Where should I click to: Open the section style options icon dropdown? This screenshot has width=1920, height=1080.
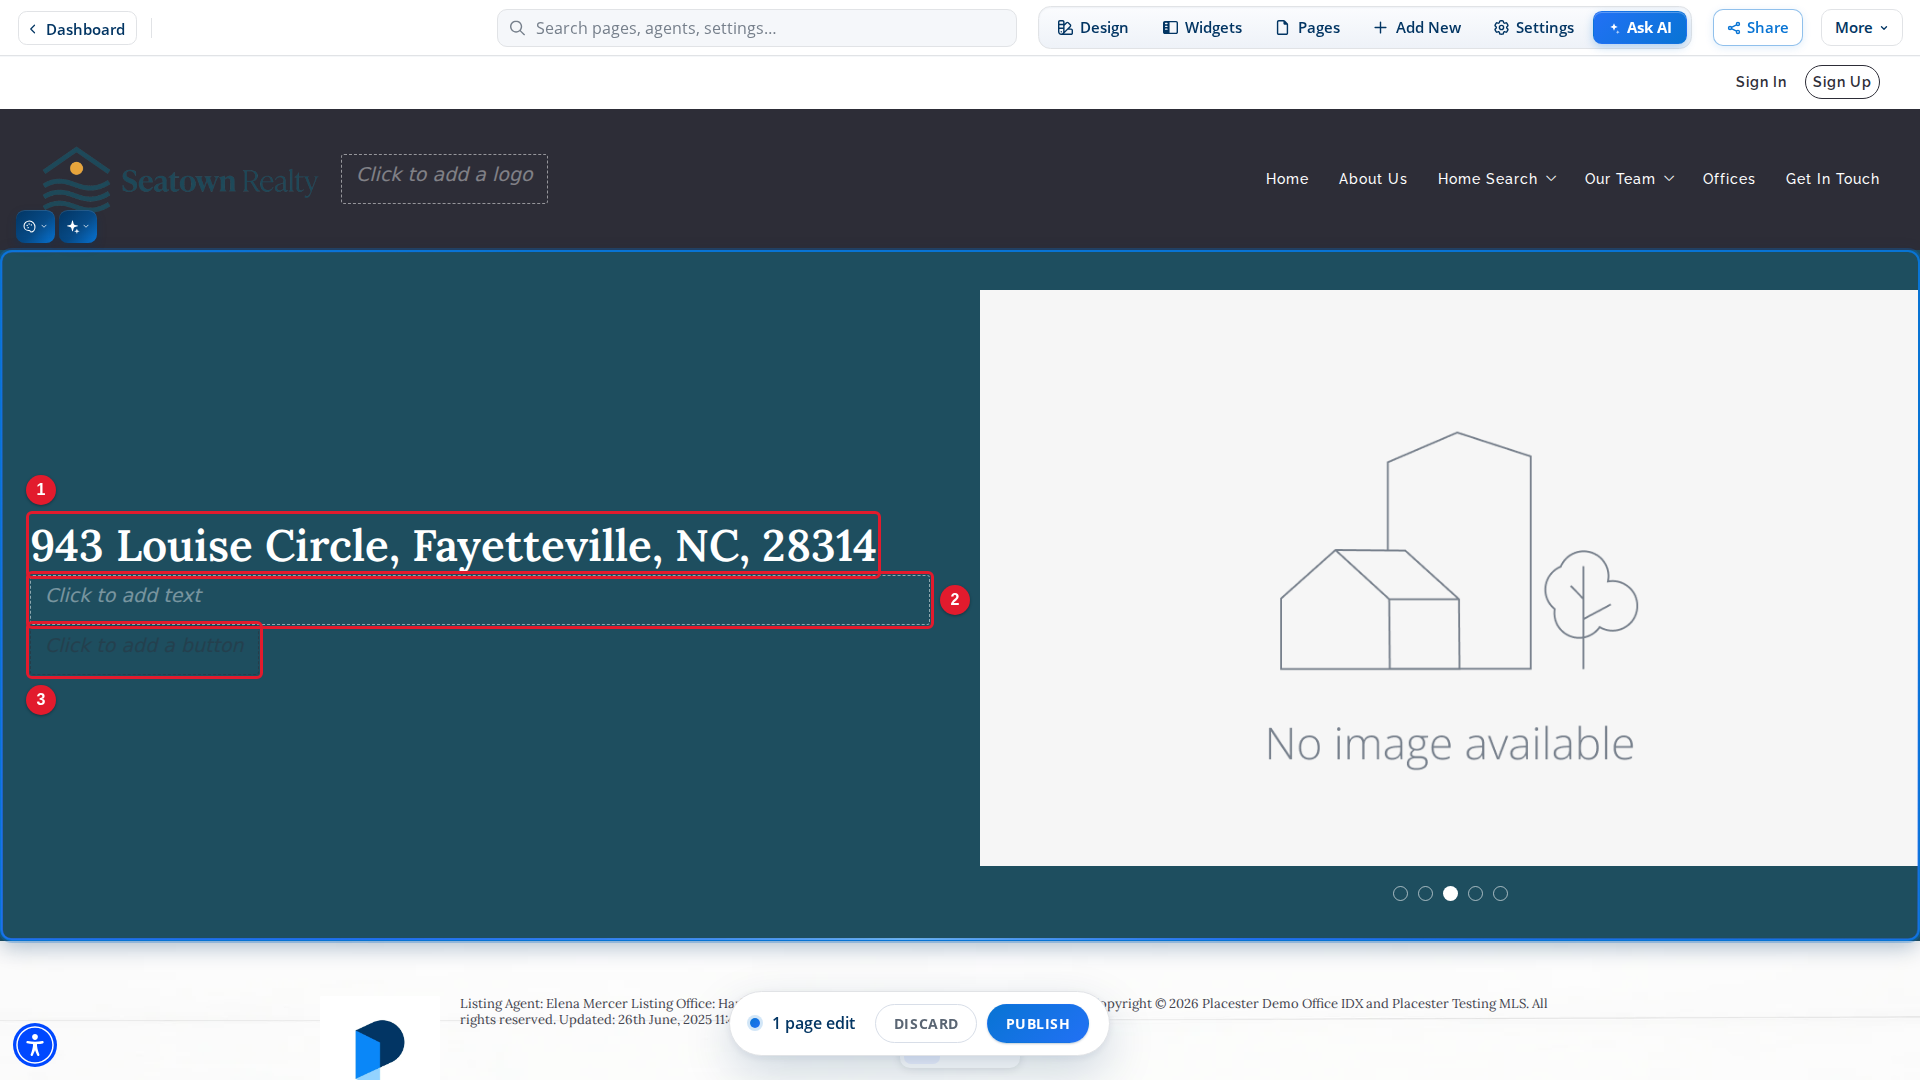(35, 227)
